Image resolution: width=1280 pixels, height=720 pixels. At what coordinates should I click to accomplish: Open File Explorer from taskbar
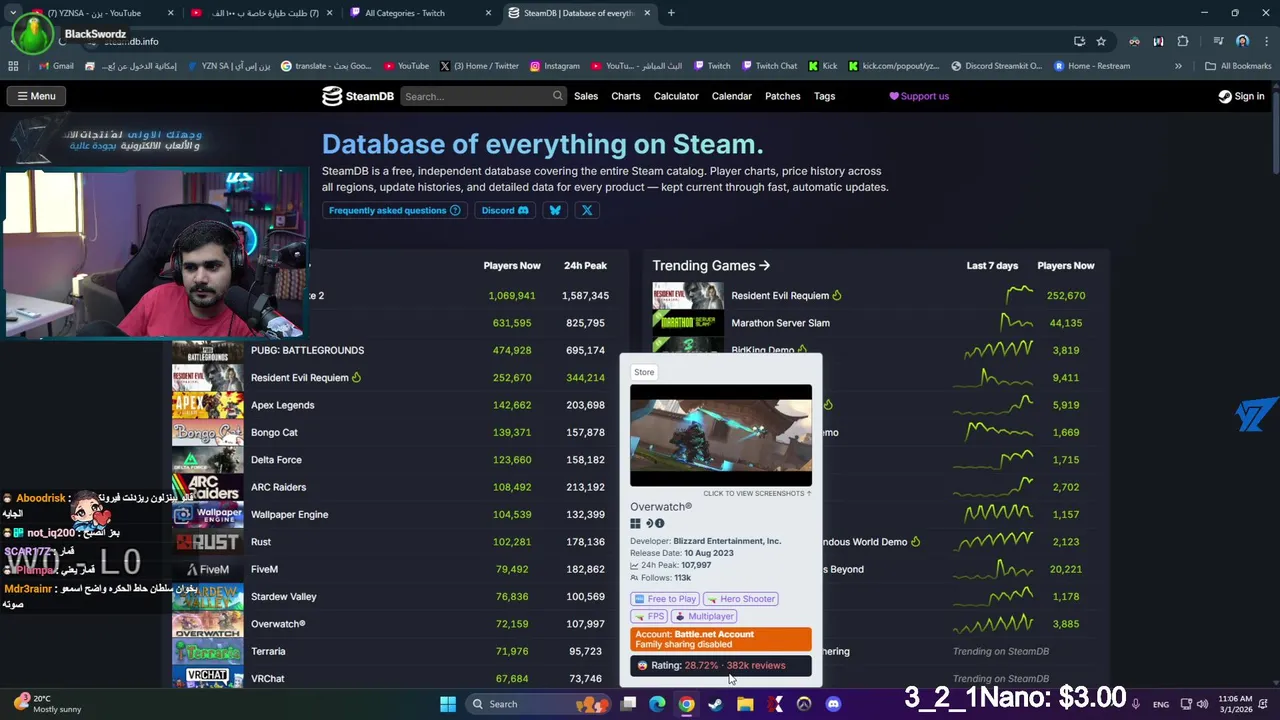click(x=745, y=704)
